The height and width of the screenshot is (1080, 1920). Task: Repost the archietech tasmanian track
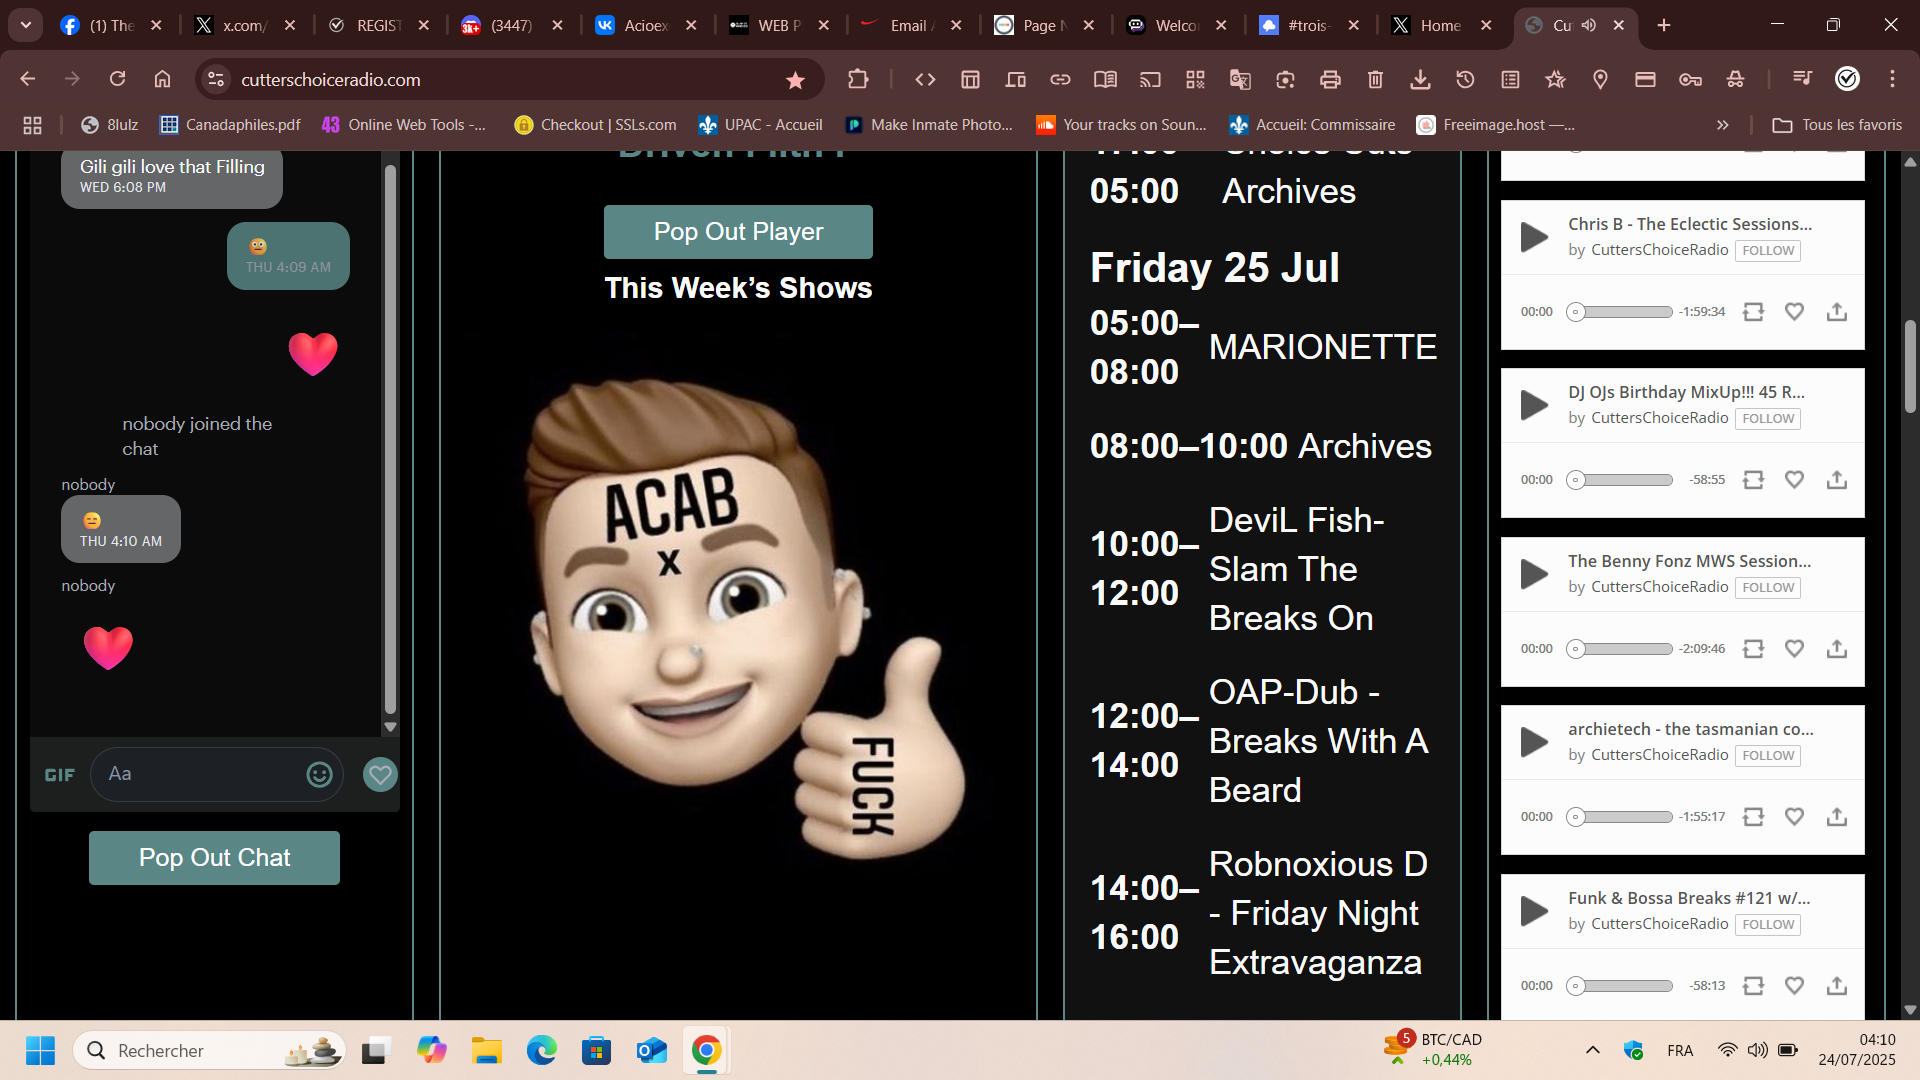coord(1753,817)
